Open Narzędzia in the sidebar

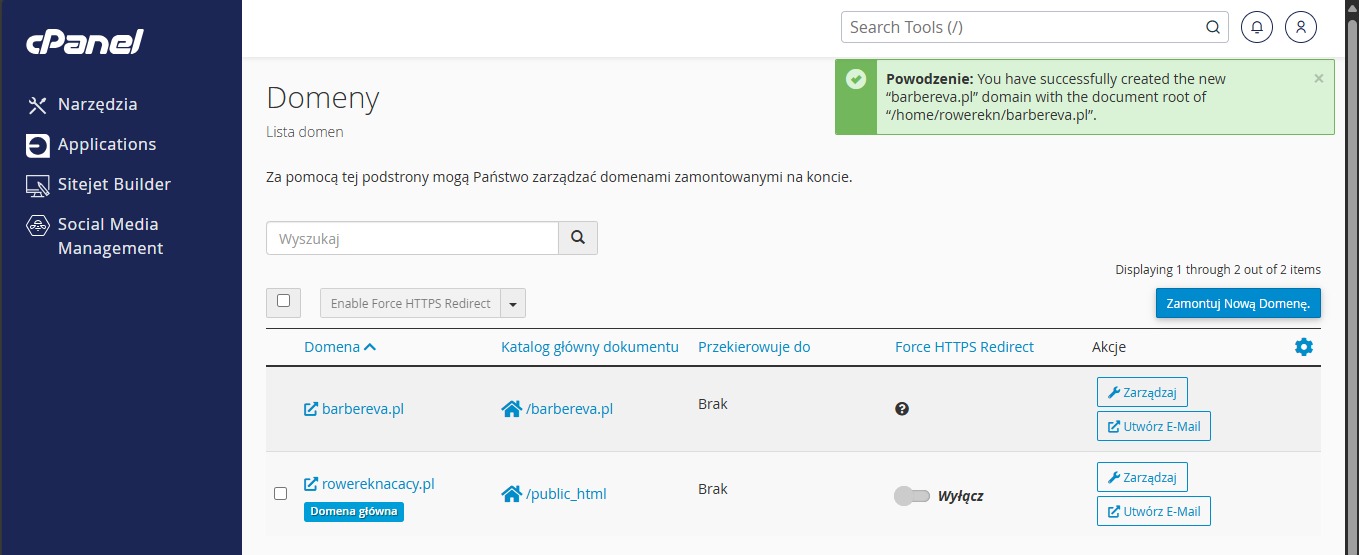tap(97, 104)
